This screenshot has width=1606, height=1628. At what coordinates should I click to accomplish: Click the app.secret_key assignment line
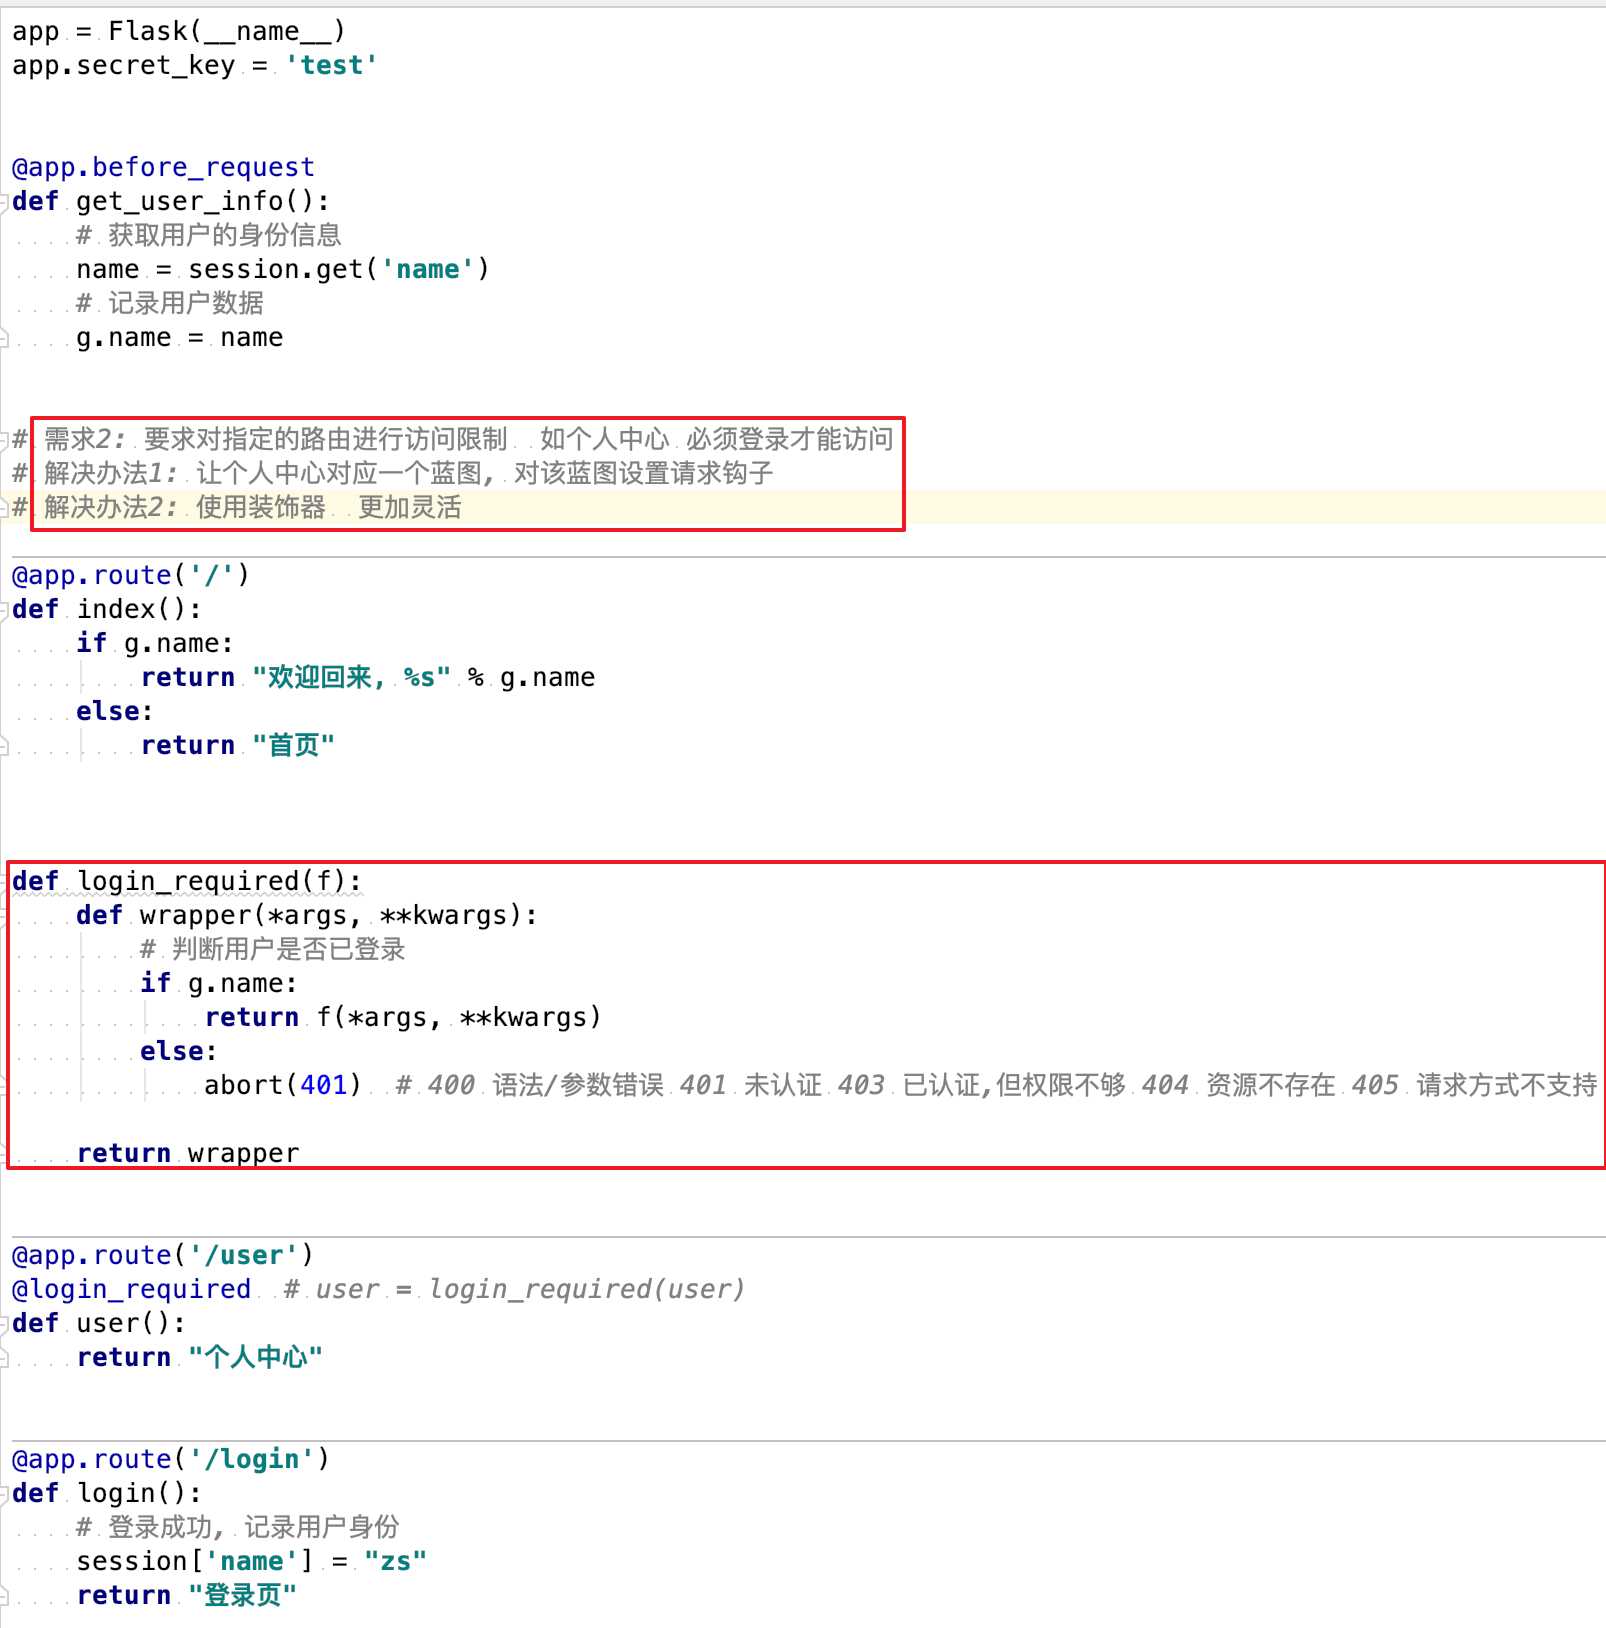(195, 65)
